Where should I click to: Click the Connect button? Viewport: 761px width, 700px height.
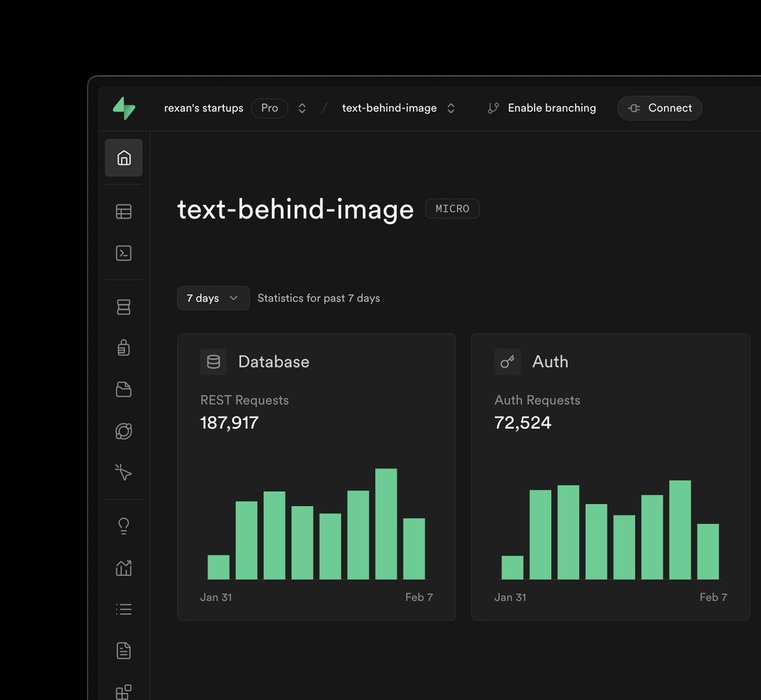pos(660,108)
